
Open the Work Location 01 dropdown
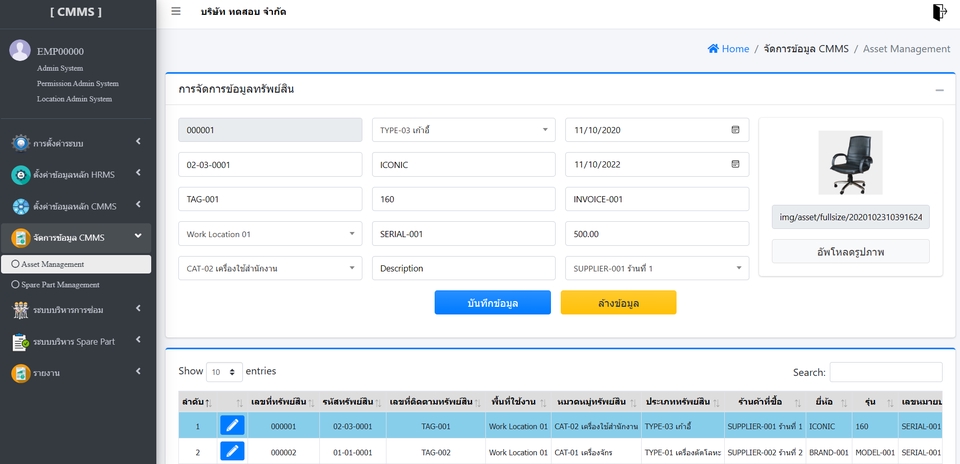pos(270,234)
